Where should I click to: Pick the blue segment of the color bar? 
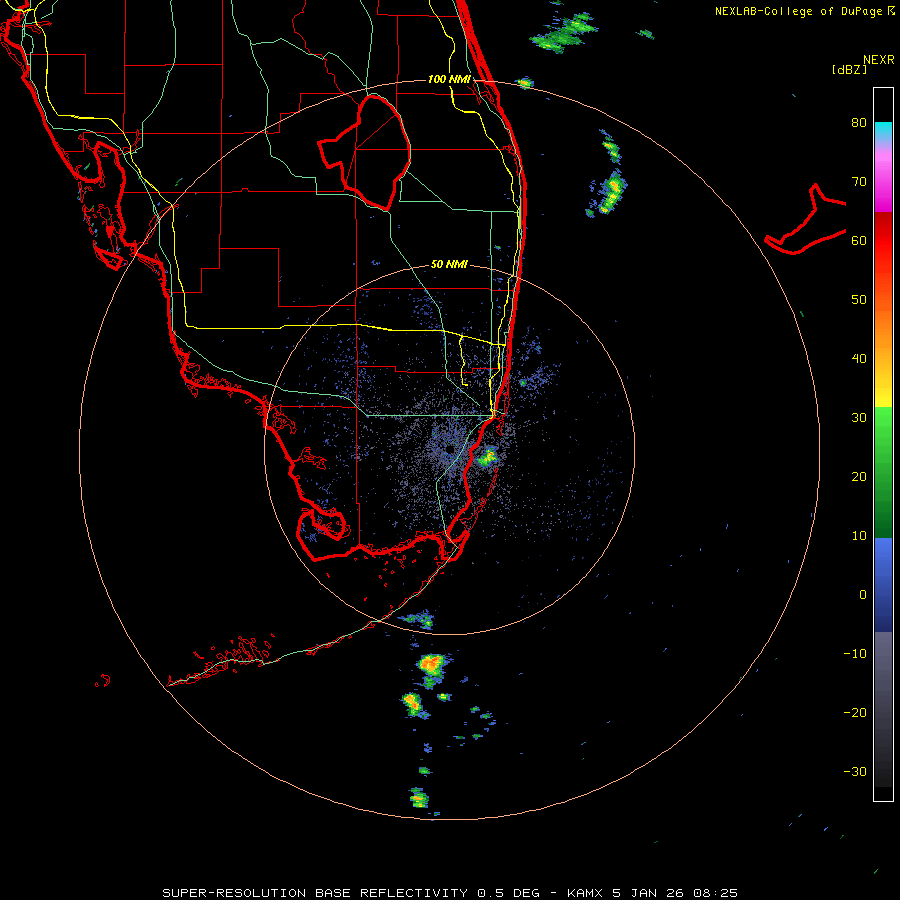883,585
